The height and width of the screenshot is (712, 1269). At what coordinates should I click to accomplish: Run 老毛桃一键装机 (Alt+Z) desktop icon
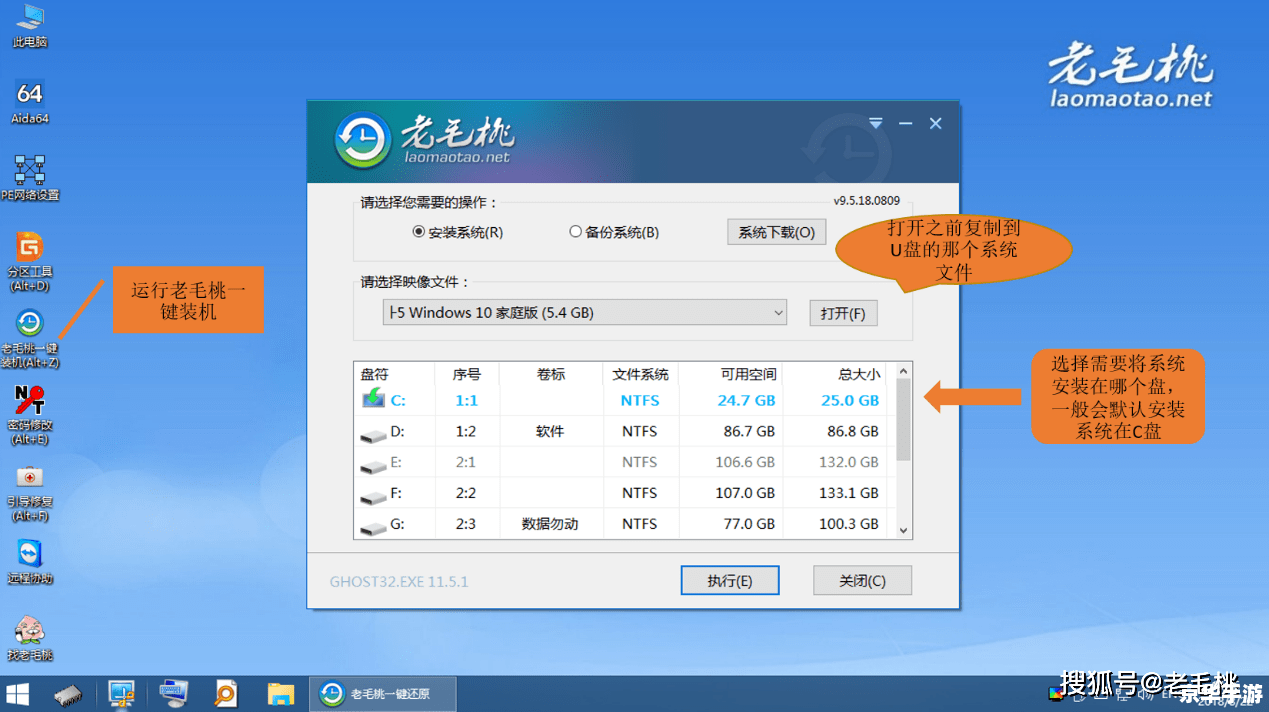[x=30, y=338]
